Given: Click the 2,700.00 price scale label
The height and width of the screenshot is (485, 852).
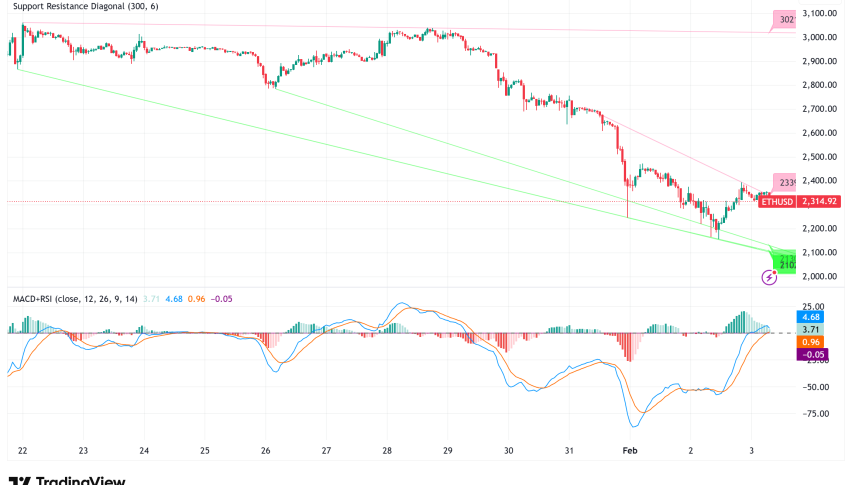Looking at the screenshot, I should 820,109.
